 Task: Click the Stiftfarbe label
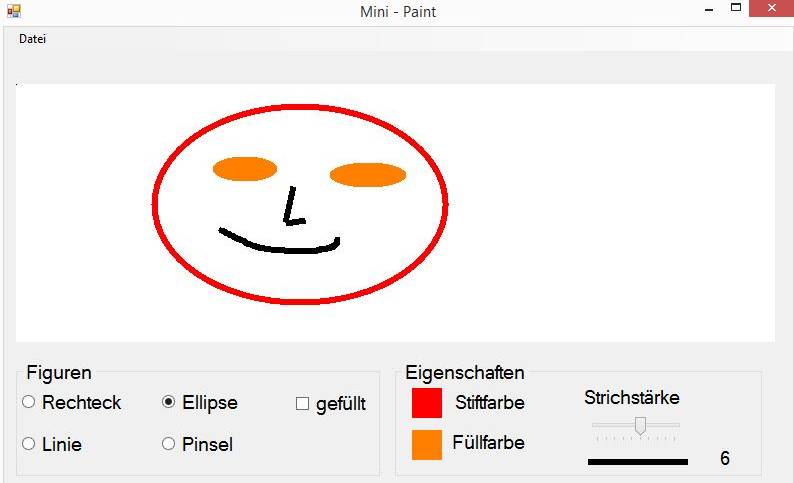coord(490,403)
